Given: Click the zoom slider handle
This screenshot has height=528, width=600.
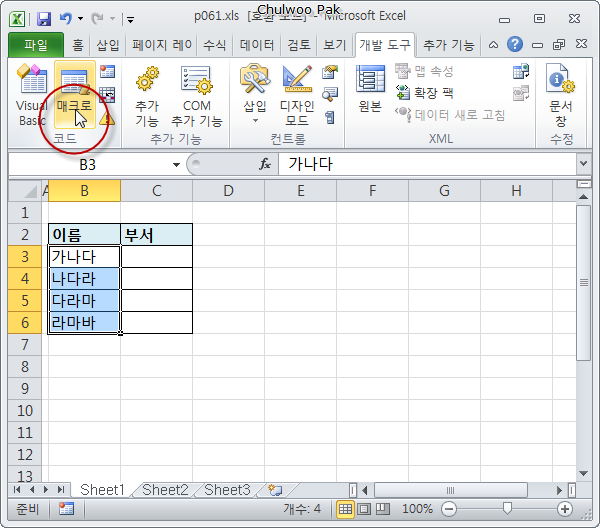Looking at the screenshot, I should coord(507,509).
